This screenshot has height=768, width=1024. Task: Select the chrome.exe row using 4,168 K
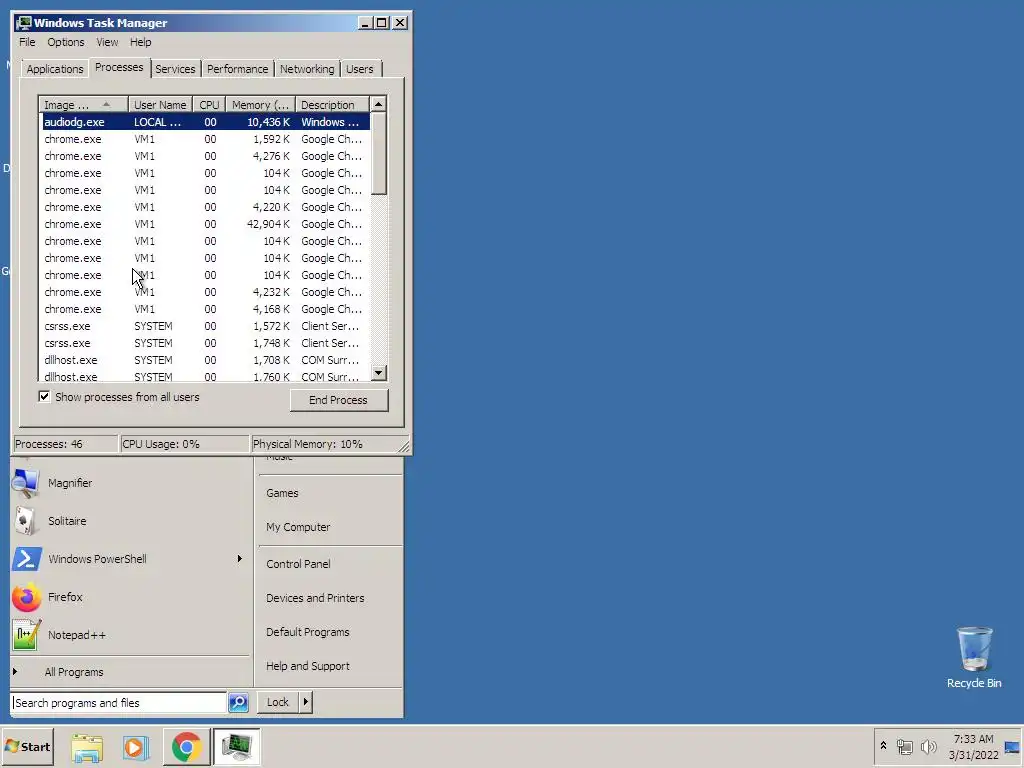coord(205,309)
